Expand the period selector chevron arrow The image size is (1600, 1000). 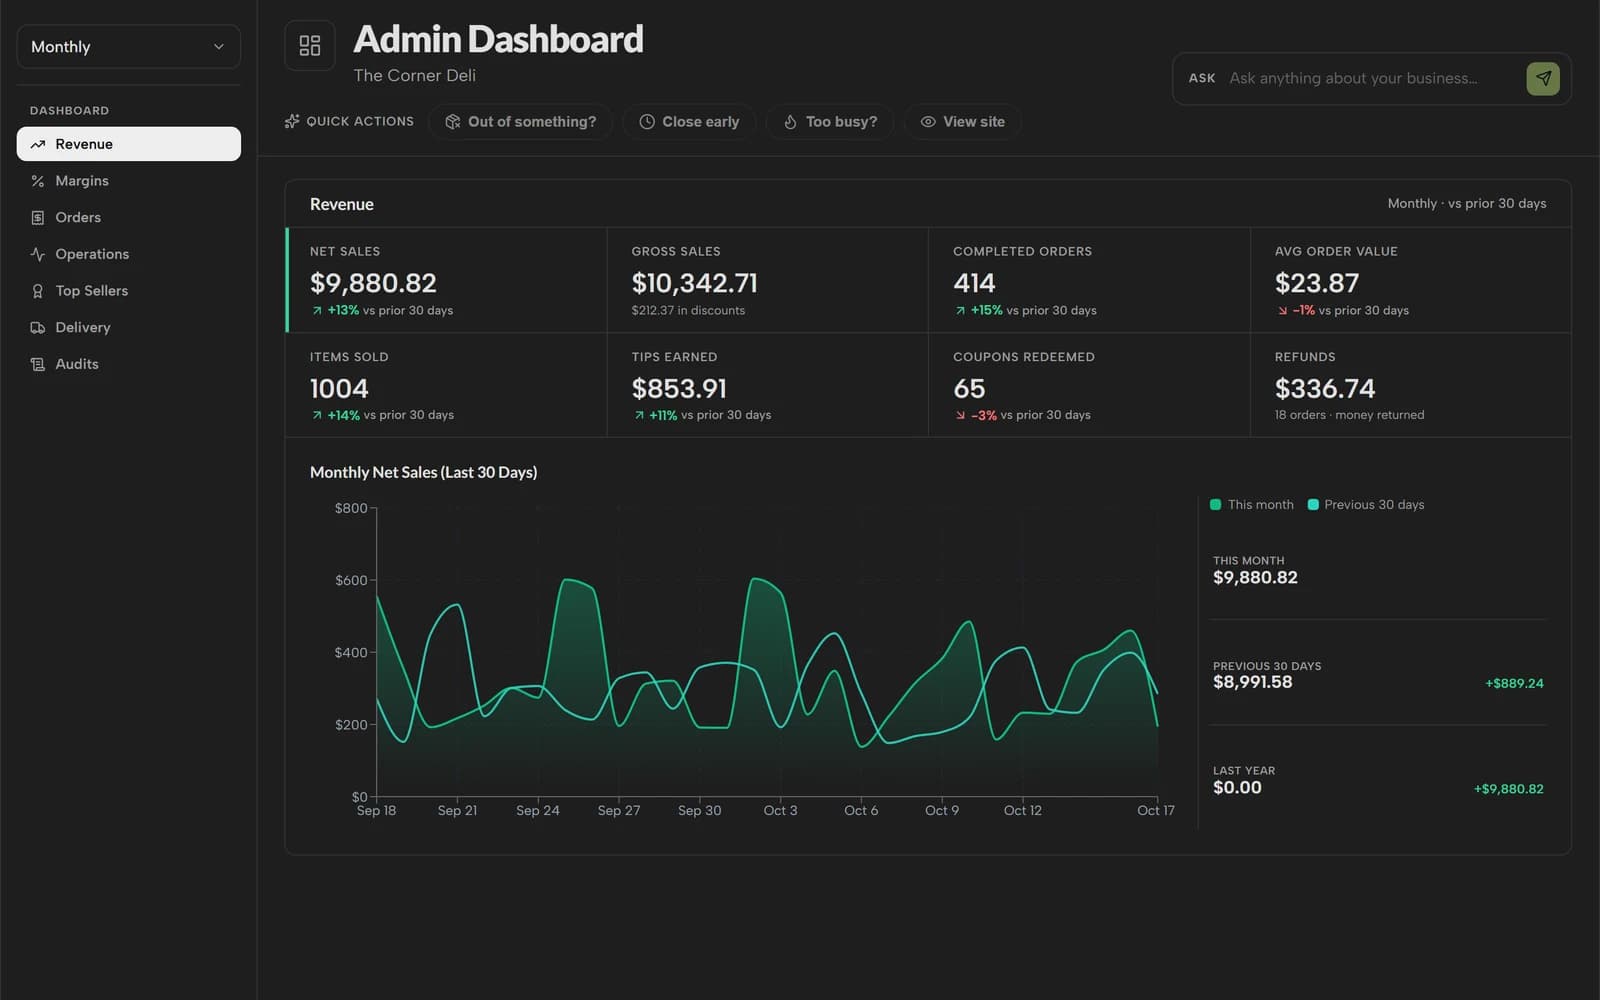pyautogui.click(x=219, y=47)
